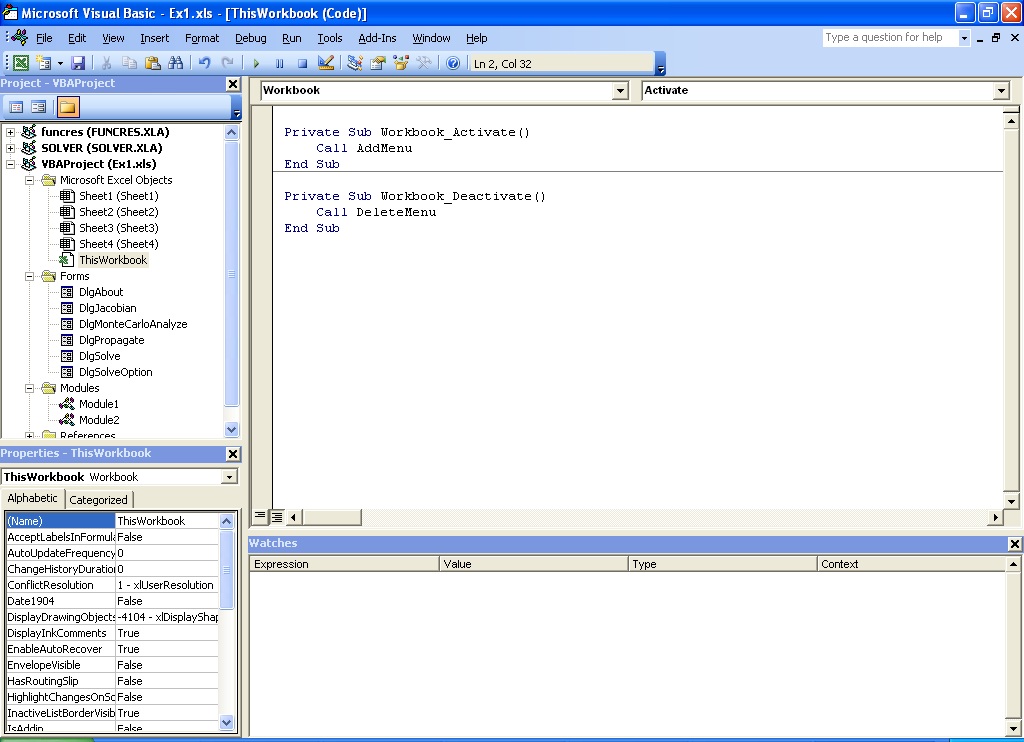Image resolution: width=1024 pixels, height=742 pixels.
Task: Click the project tree vertical scrollbar
Action: click(x=231, y=274)
